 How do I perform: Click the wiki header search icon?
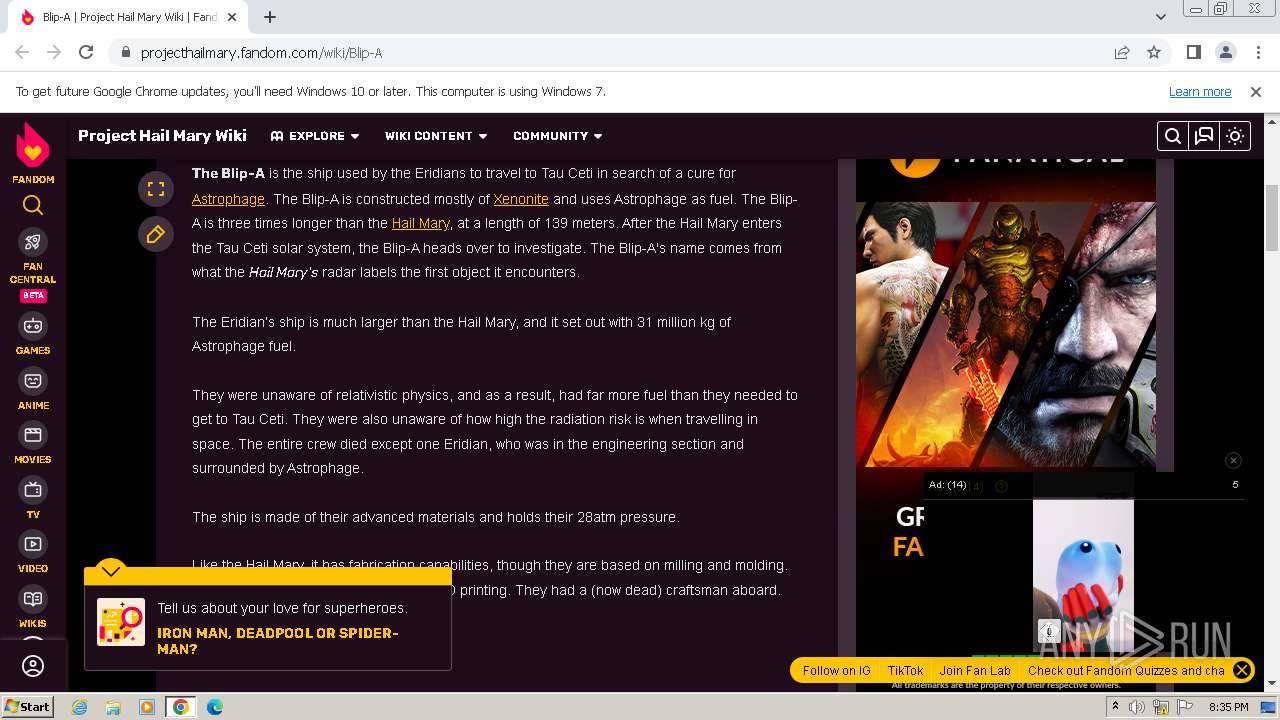pyautogui.click(x=1173, y=136)
